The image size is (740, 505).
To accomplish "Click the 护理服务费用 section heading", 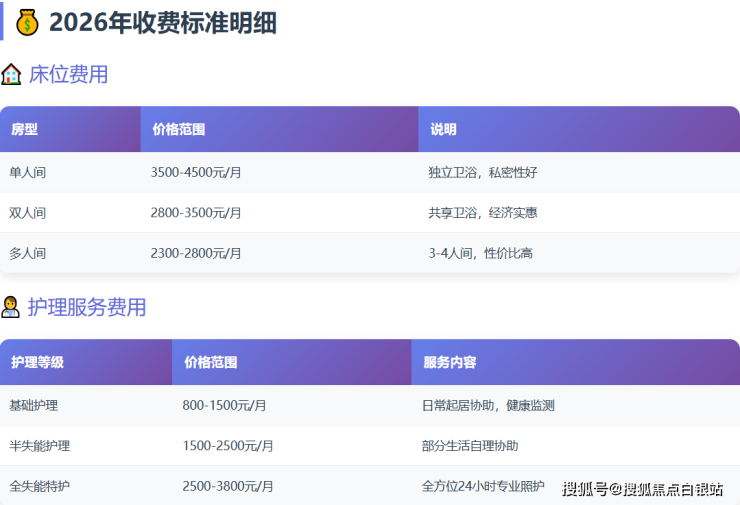I will 87,307.
